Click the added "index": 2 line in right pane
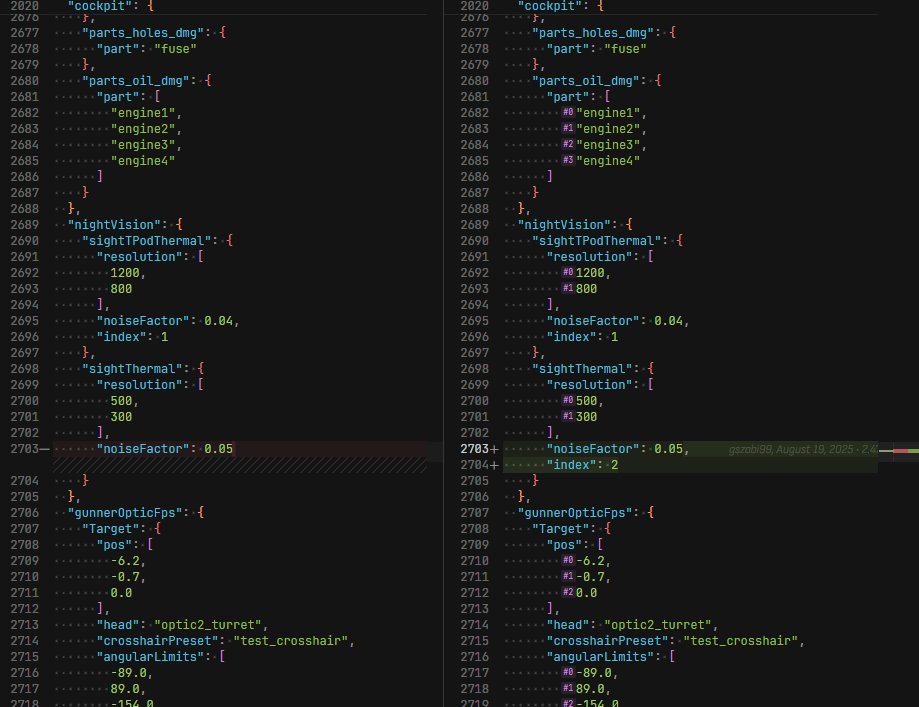 coord(690,465)
